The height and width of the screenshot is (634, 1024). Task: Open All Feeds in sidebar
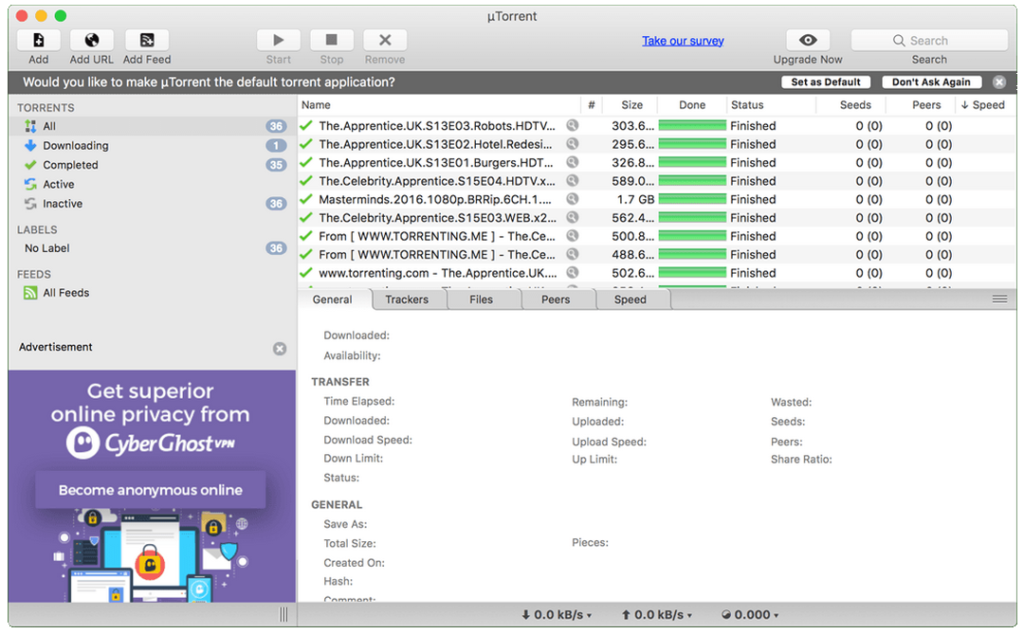point(153,293)
